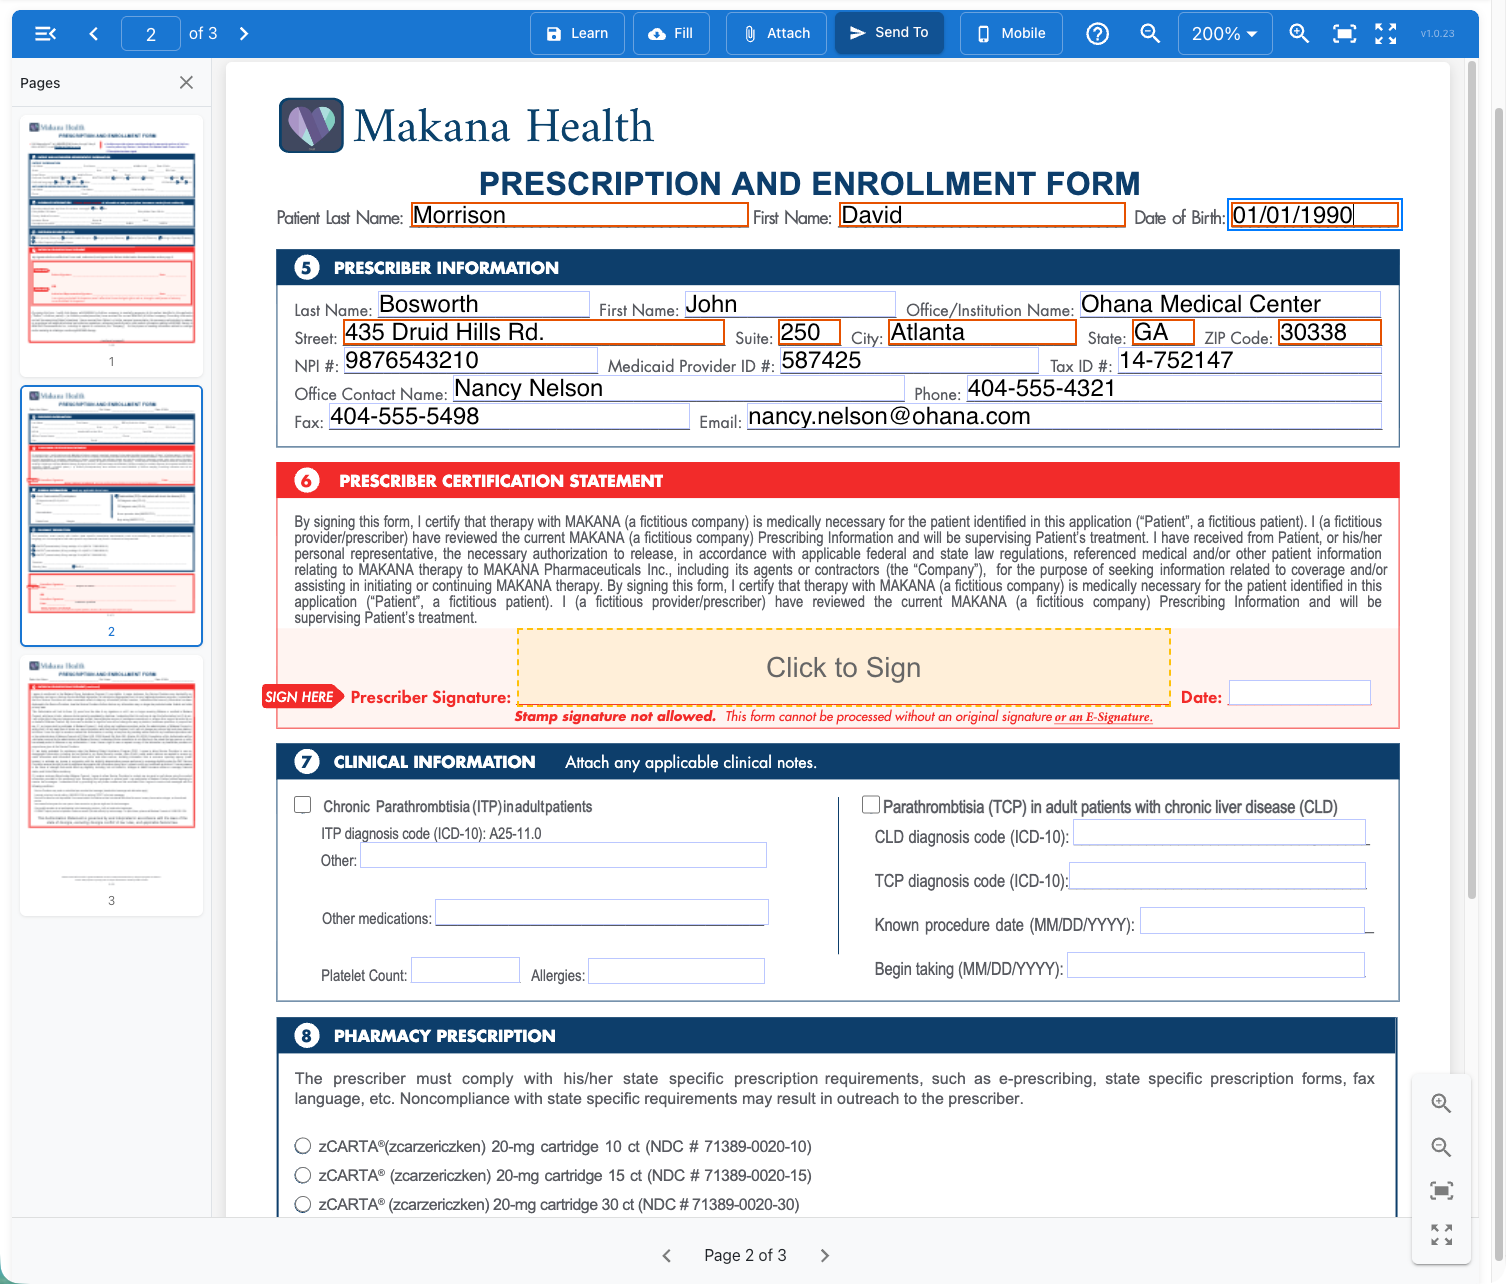Click prescriber Last Name field Bosworth
Viewport: 1506px width, 1284px height.
coord(483,304)
